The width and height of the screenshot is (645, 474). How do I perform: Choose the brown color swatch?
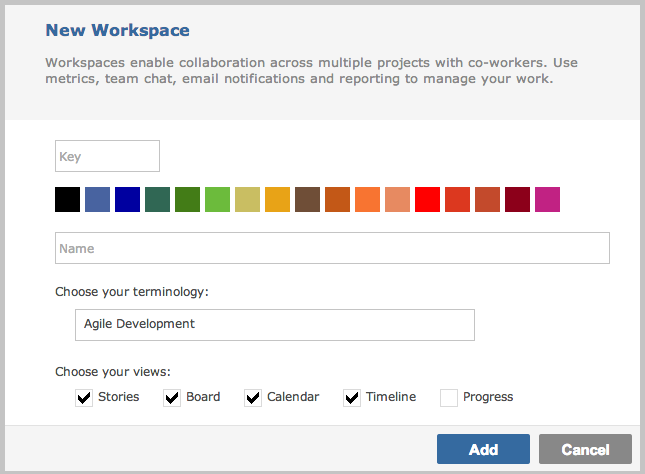(x=307, y=200)
